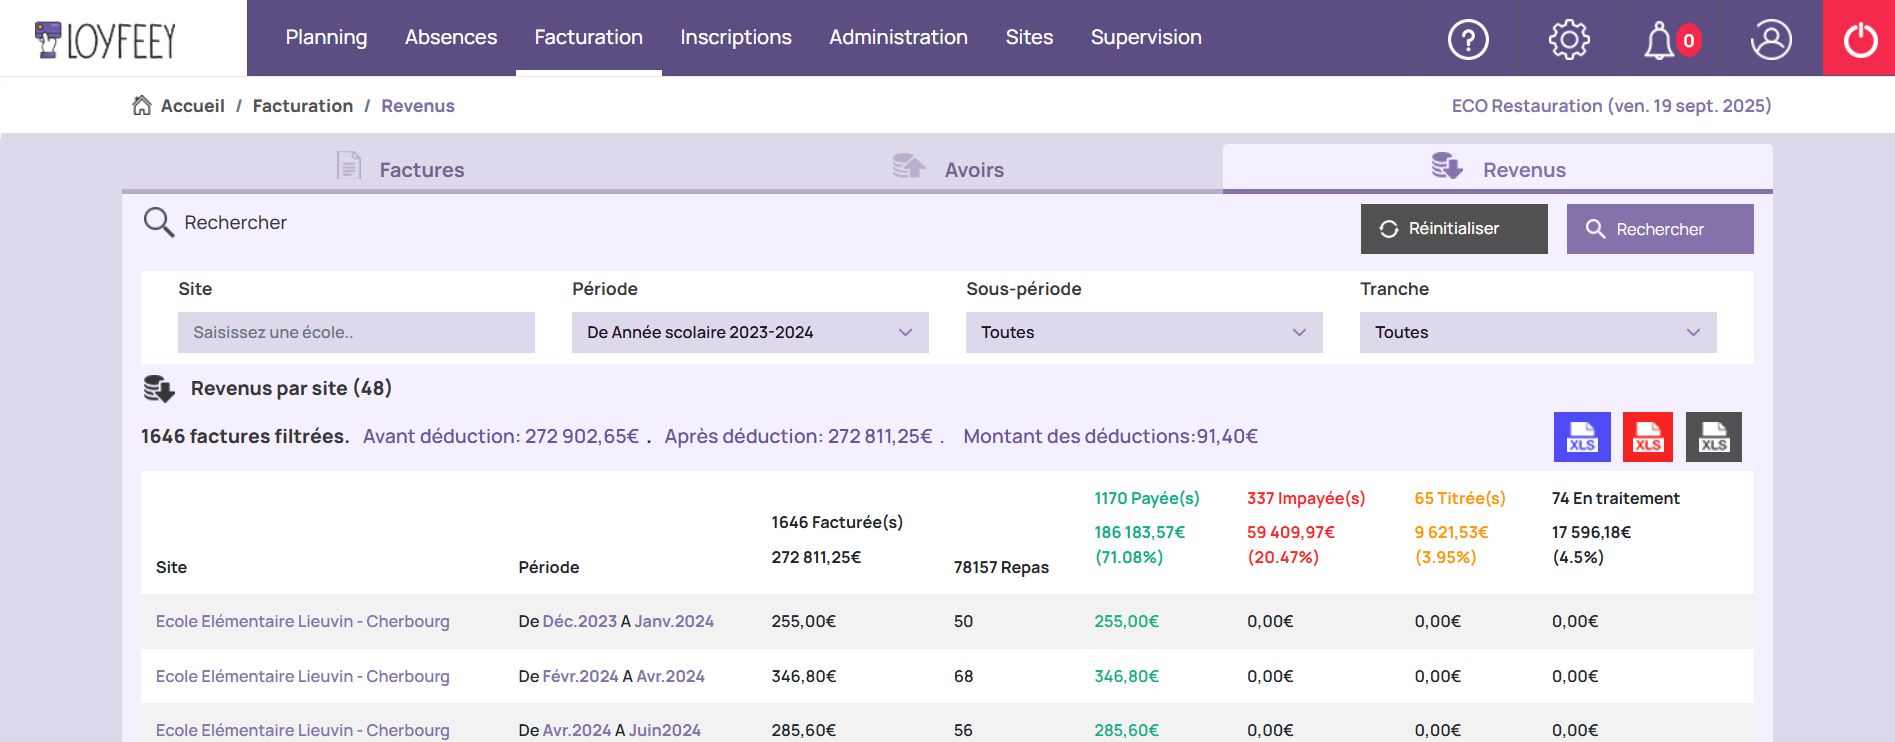Export with the red XLS icon
The image size is (1895, 742).
(1648, 437)
